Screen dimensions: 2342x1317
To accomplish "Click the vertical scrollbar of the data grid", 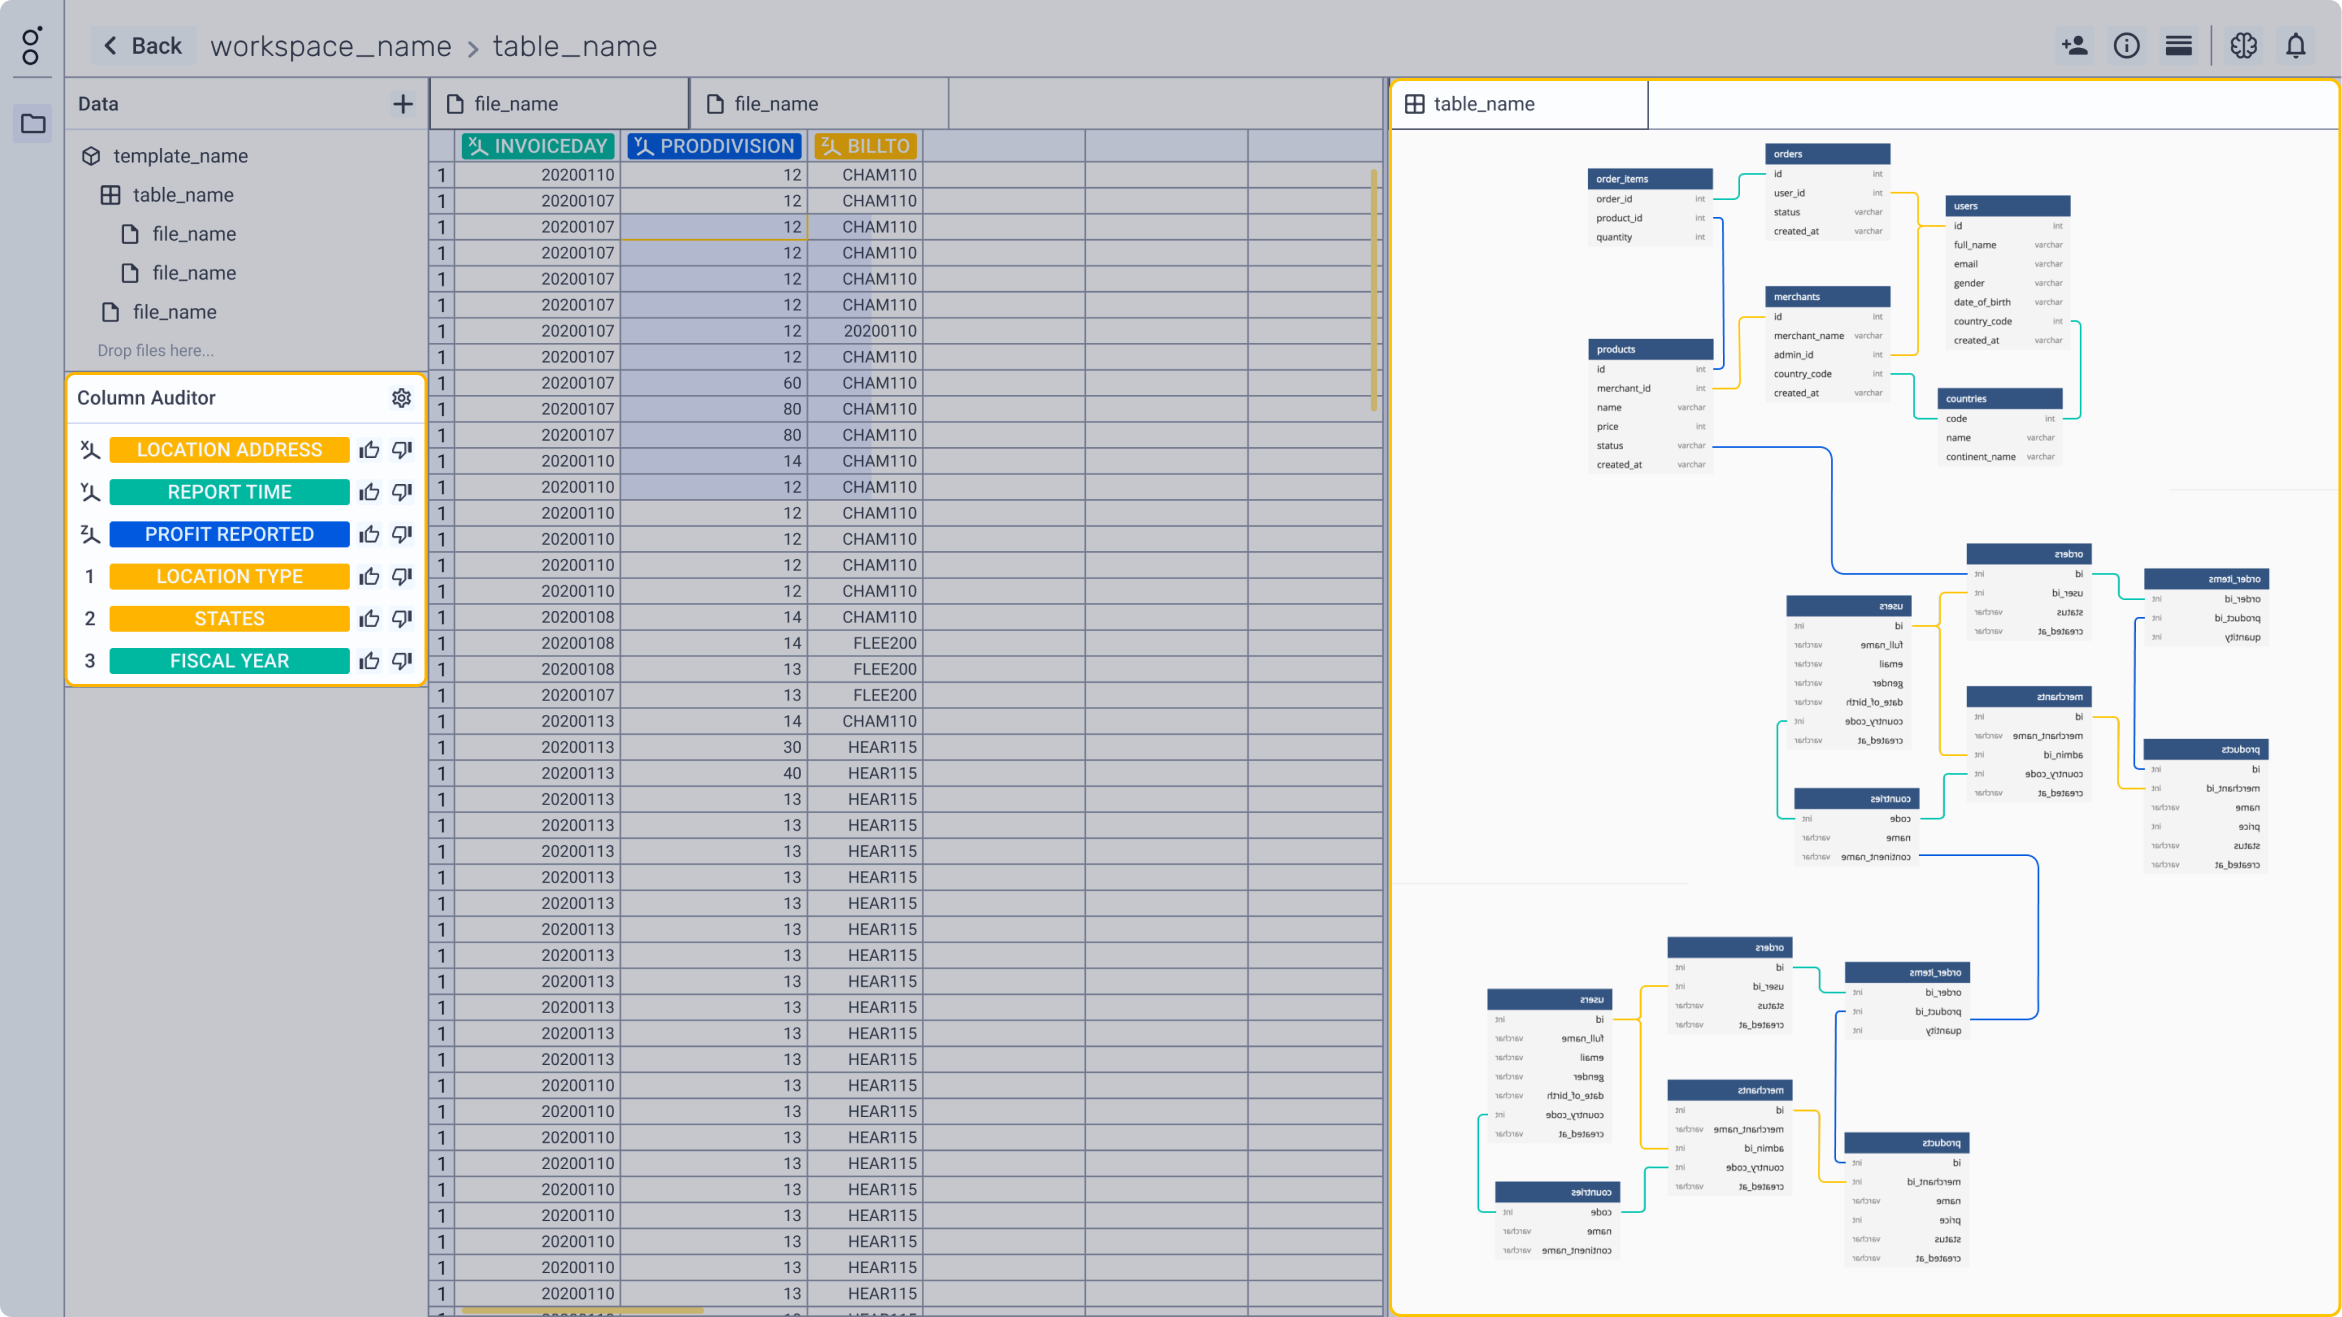I will (1374, 290).
